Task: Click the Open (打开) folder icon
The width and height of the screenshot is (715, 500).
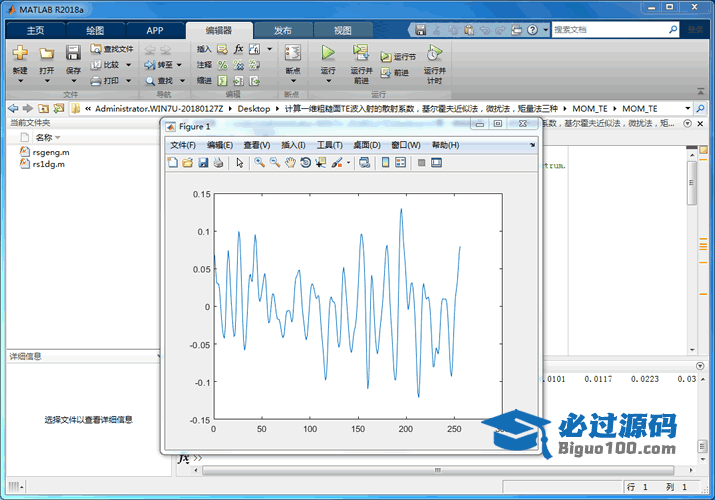Action: 46,53
